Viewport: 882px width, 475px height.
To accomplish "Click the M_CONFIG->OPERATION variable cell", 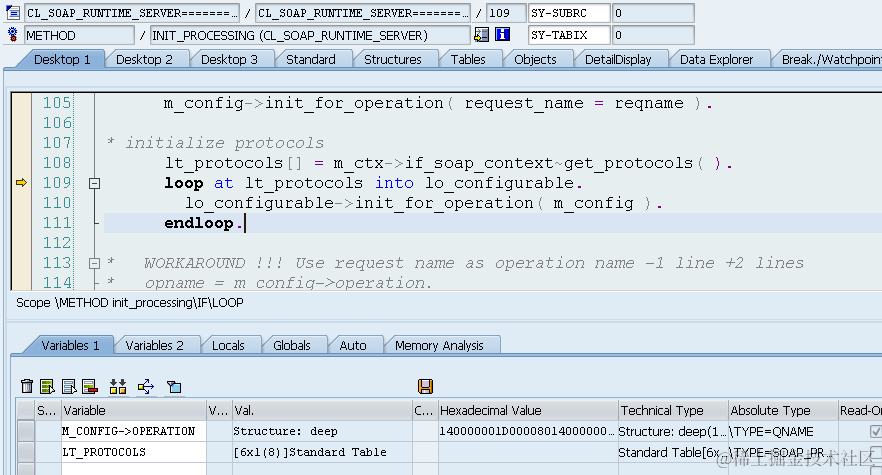I will (134, 431).
